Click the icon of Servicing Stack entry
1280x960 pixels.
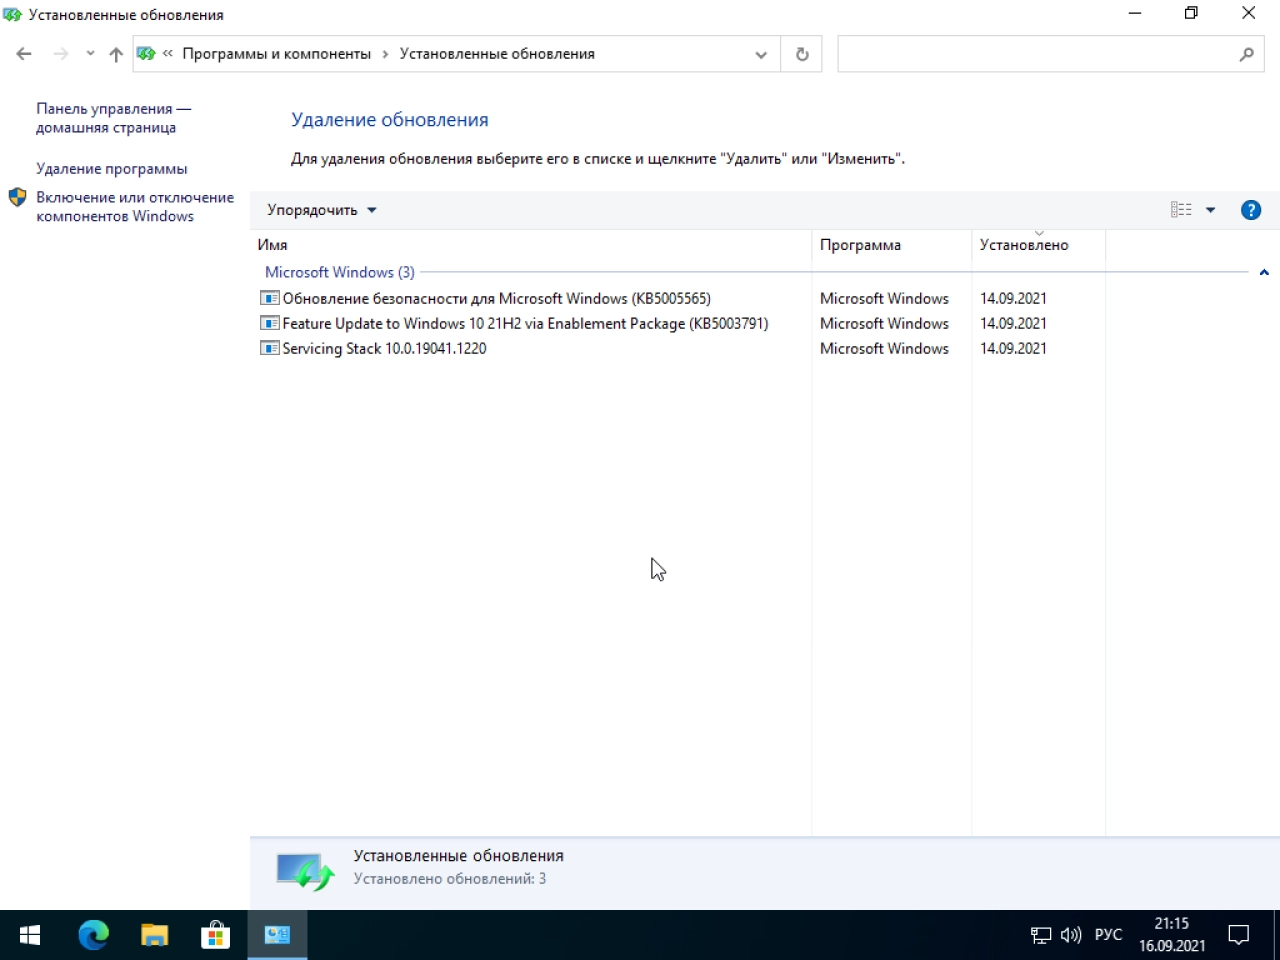pyautogui.click(x=269, y=348)
